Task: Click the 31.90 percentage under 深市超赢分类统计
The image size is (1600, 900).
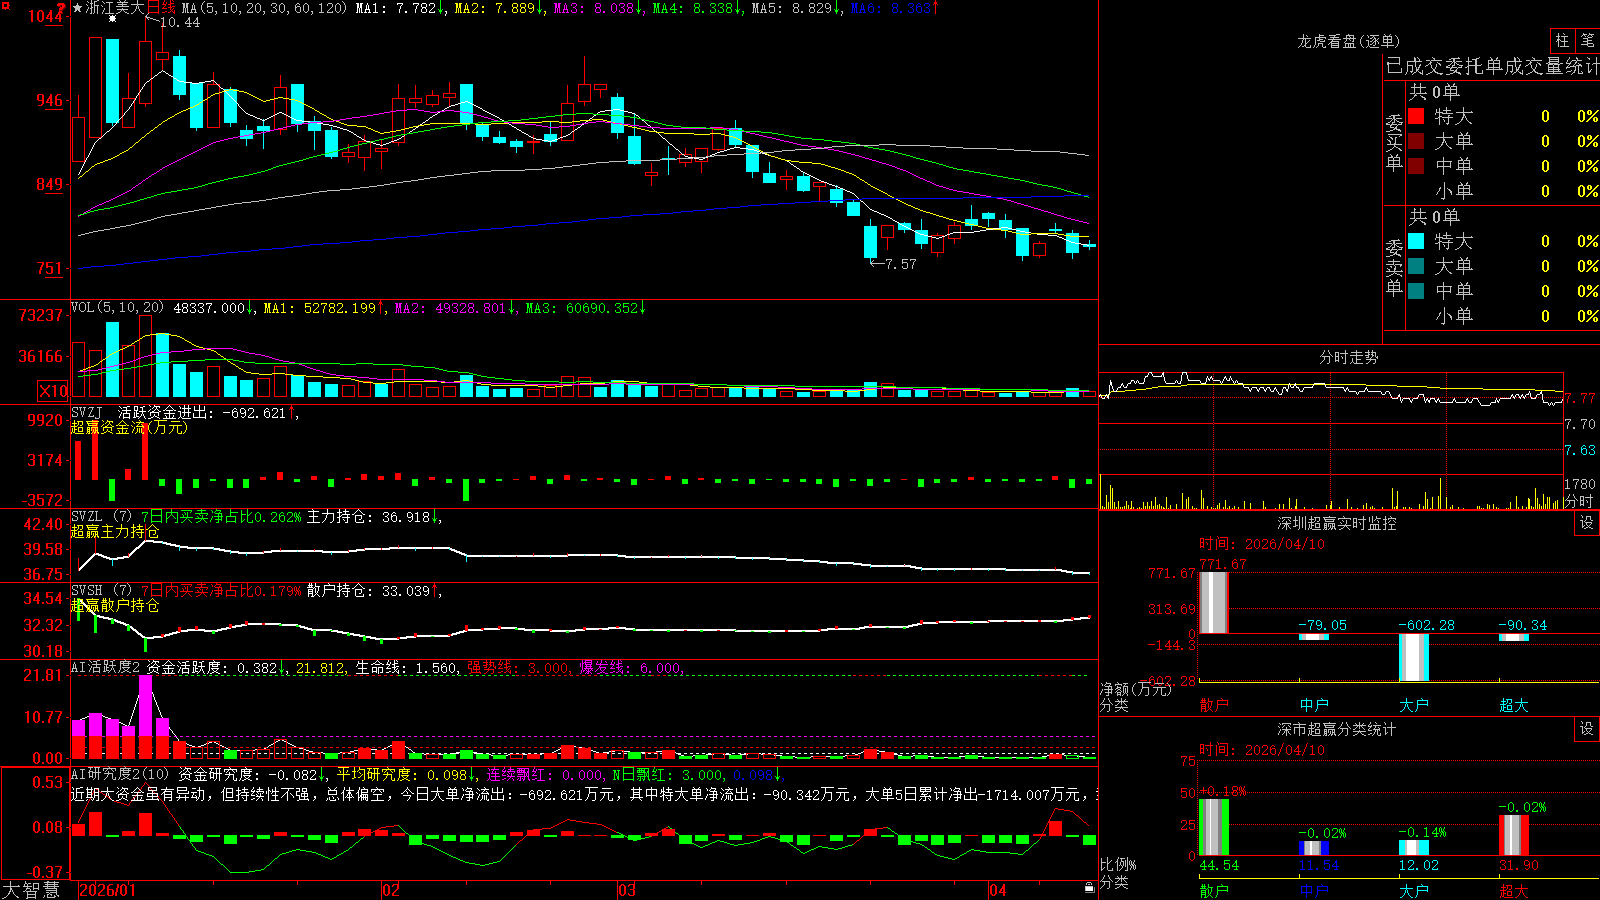Action: (x=1519, y=865)
